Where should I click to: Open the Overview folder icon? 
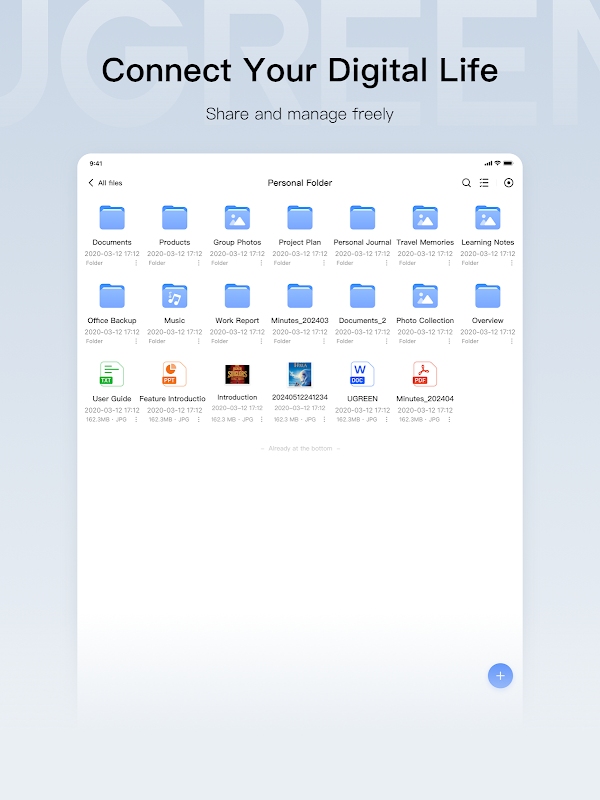(488, 296)
